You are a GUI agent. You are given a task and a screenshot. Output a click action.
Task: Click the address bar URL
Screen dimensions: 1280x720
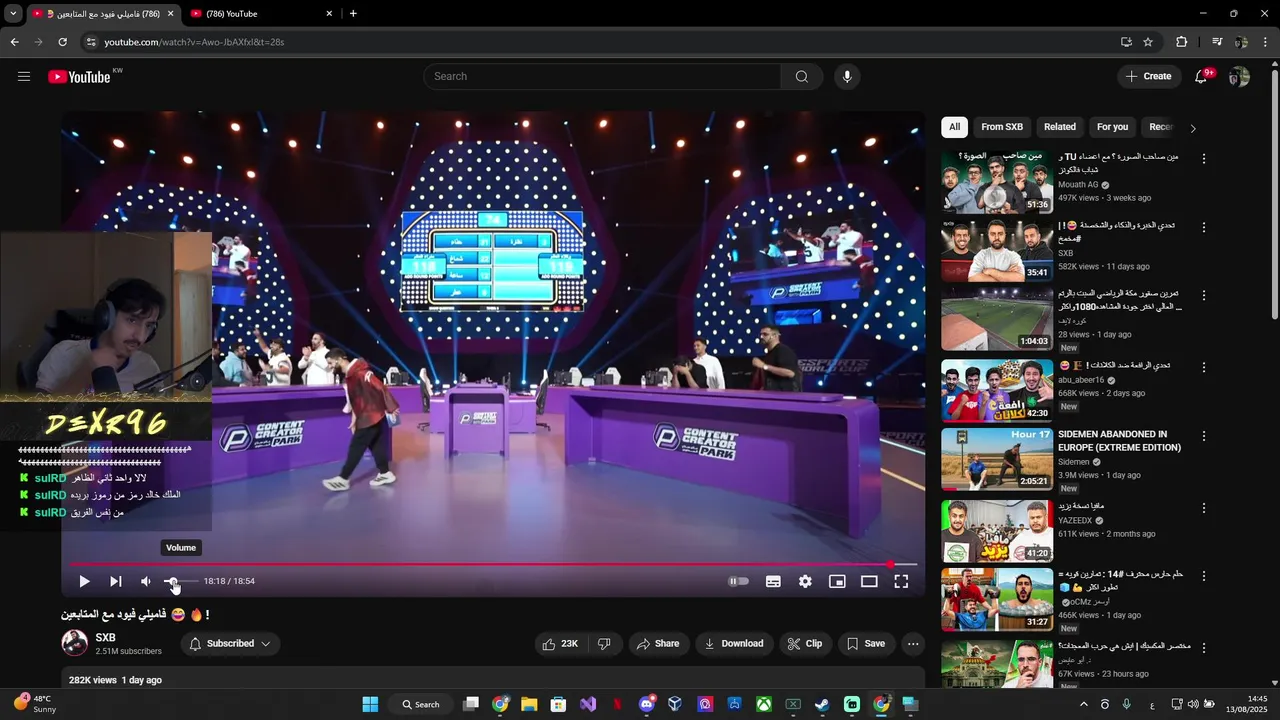195,42
